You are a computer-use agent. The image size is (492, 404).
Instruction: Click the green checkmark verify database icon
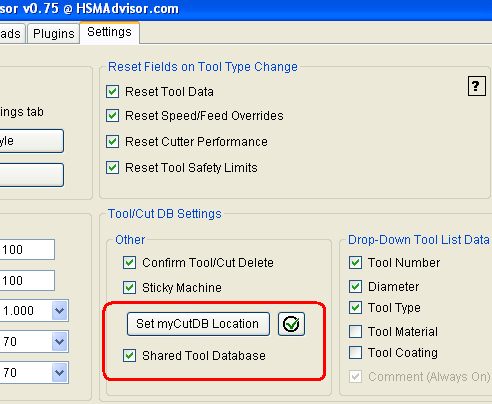pyautogui.click(x=291, y=324)
